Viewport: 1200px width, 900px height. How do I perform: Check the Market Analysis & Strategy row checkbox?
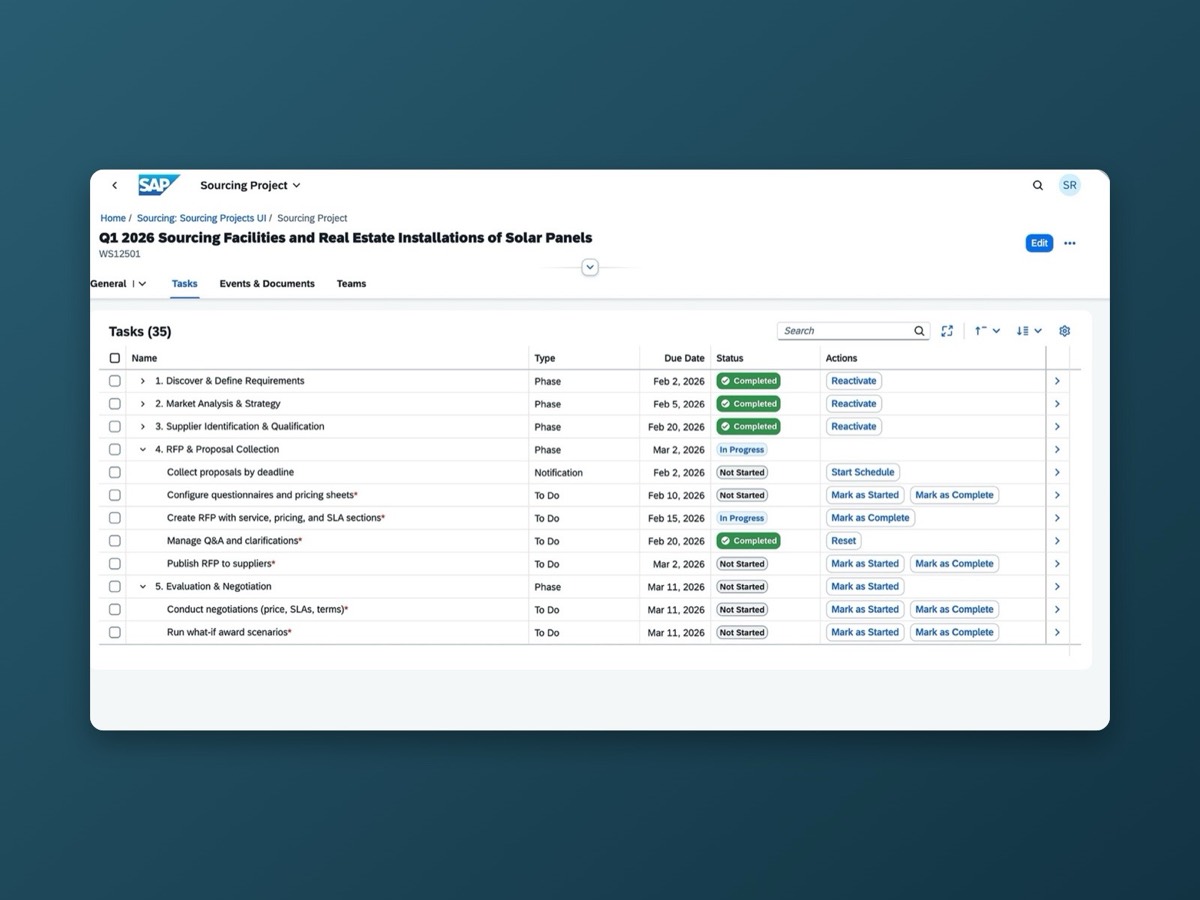[115, 404]
